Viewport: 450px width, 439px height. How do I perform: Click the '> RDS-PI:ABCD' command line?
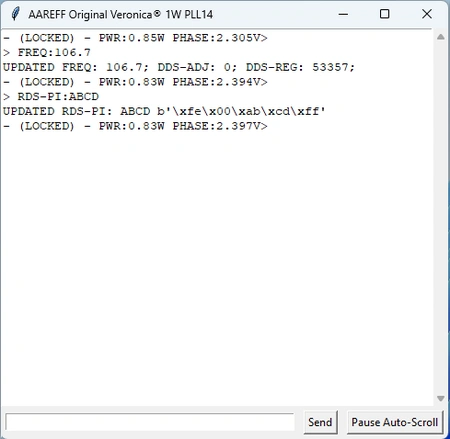[51, 96]
